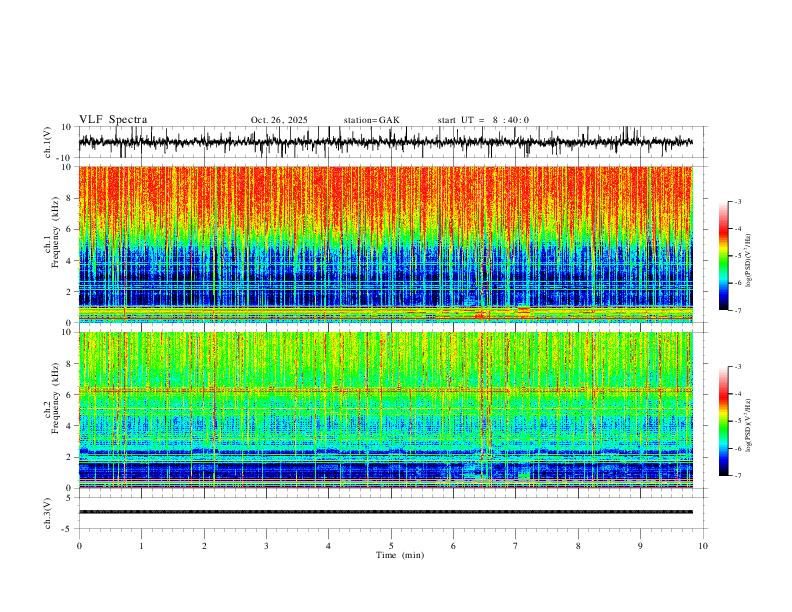This screenshot has width=792, height=612.
Task: Click inside the ch.1 frequency spectrogram
Action: coord(385,244)
